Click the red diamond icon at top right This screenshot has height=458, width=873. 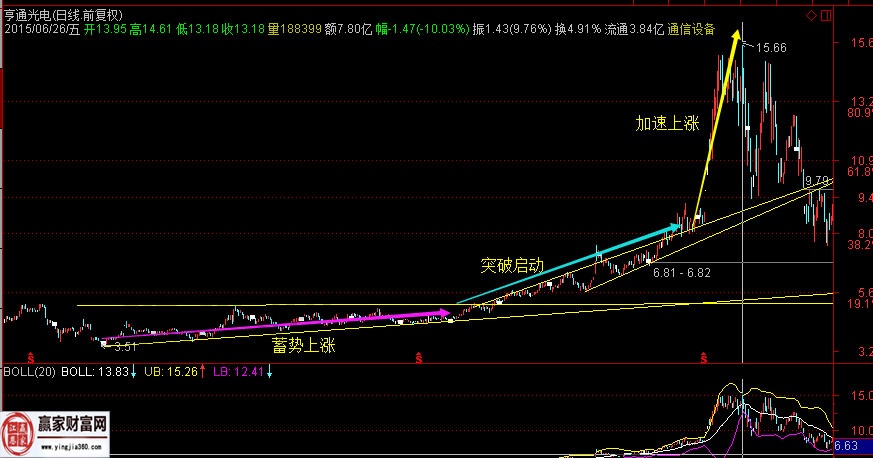tap(811, 17)
